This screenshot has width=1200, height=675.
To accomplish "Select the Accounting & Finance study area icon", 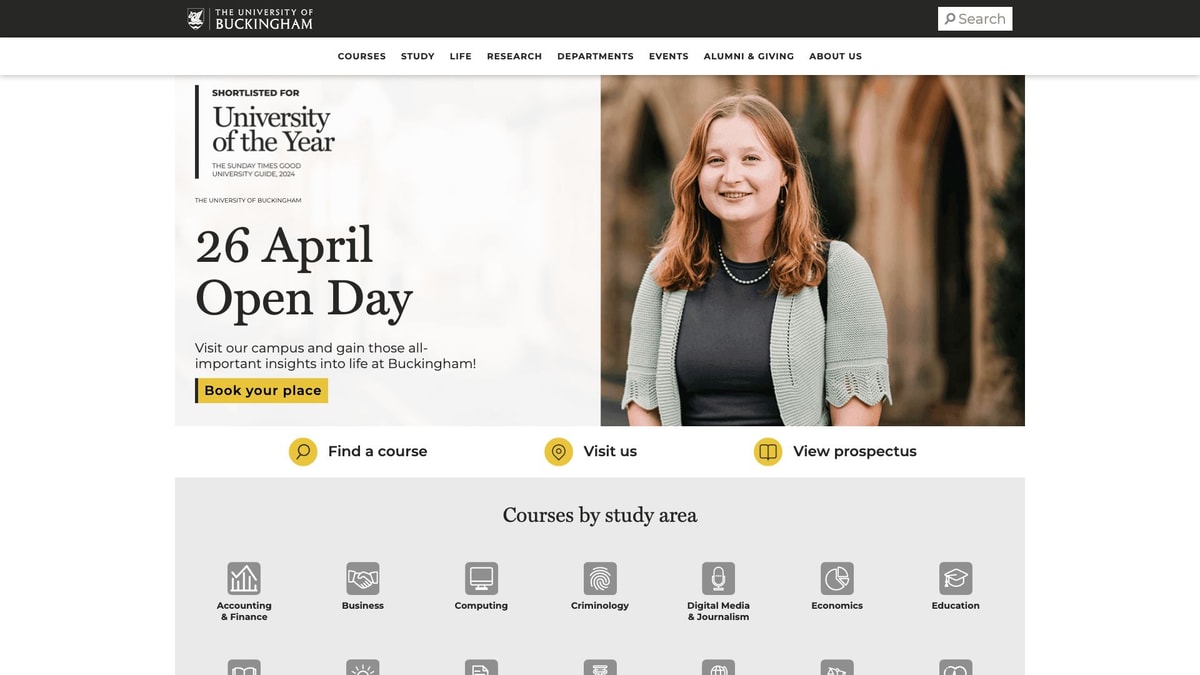I will tap(244, 577).
